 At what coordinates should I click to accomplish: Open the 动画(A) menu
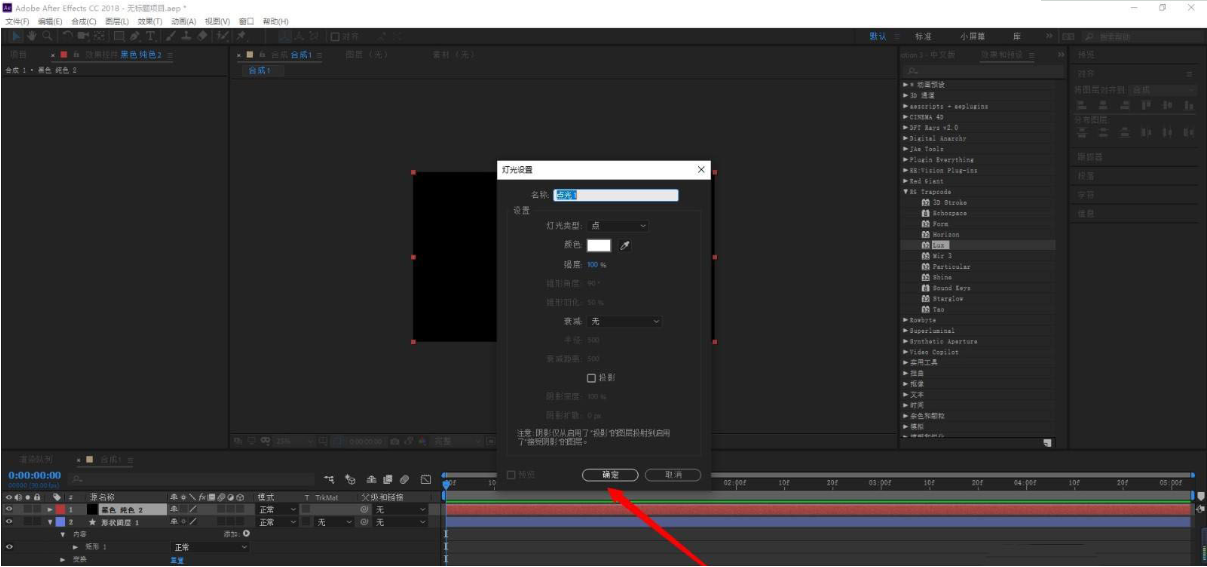click(x=184, y=21)
